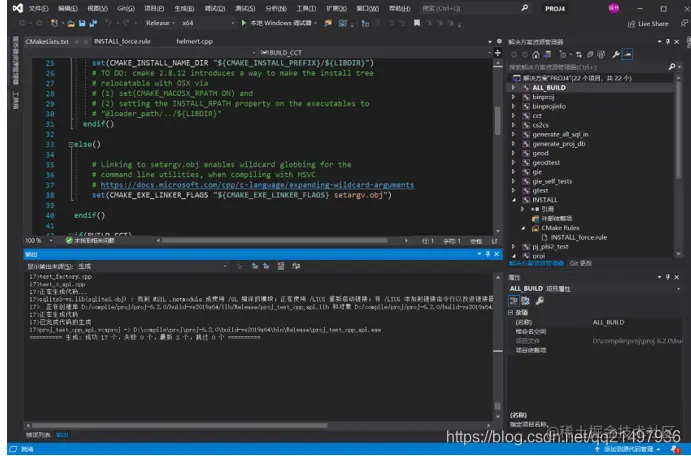Open the output source 生成 dropdown
The image size is (691, 456).
[x=152, y=266]
